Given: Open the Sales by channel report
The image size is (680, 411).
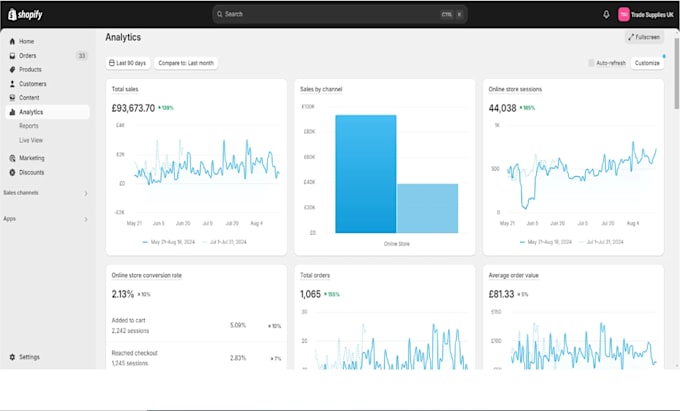Looking at the screenshot, I should (321, 89).
